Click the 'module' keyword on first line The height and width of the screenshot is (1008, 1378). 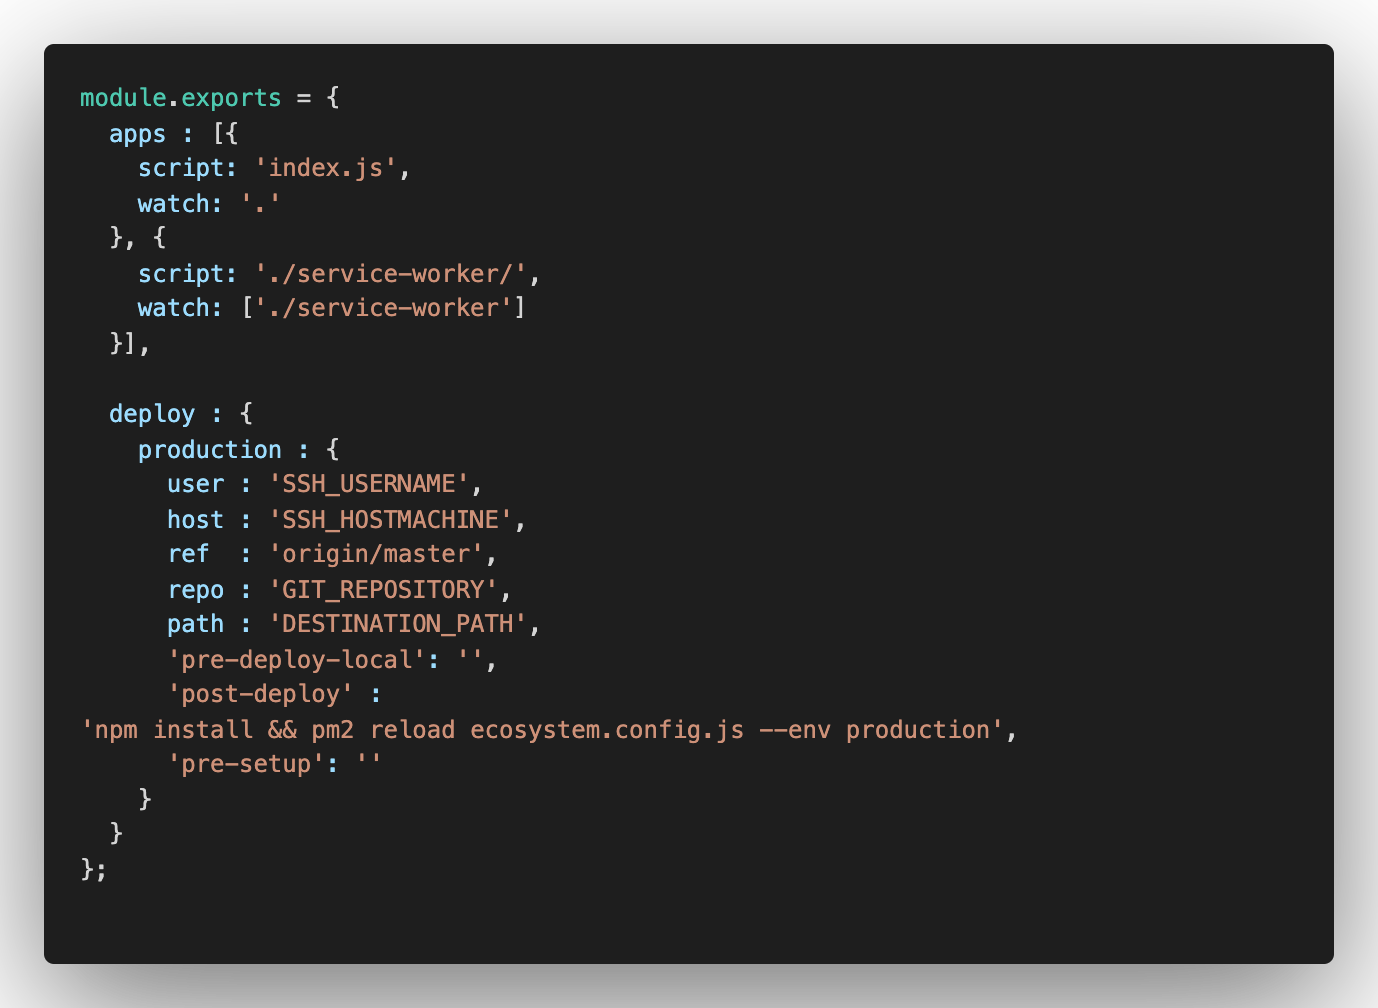click(123, 98)
